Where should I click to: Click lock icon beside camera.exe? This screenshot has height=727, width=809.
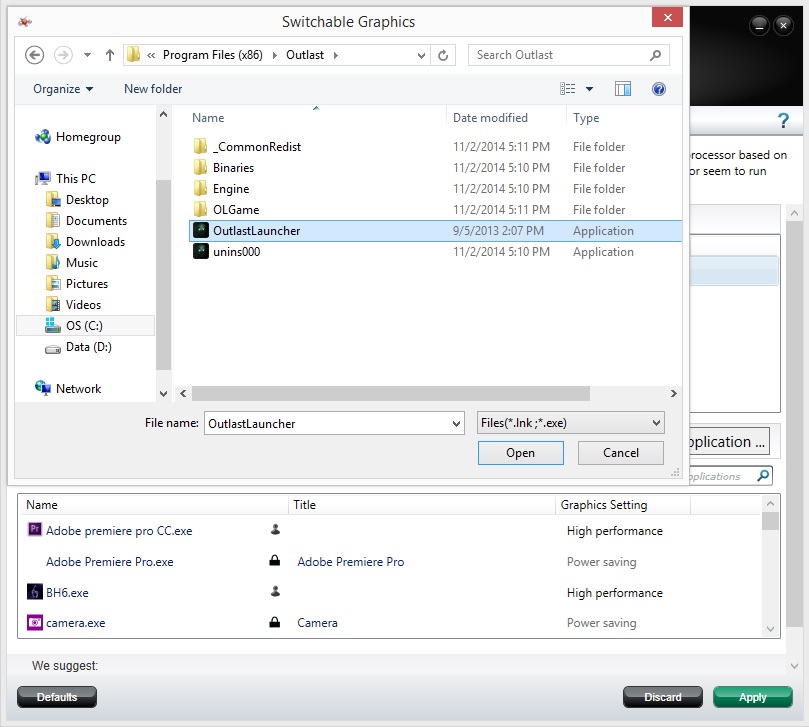pos(274,622)
